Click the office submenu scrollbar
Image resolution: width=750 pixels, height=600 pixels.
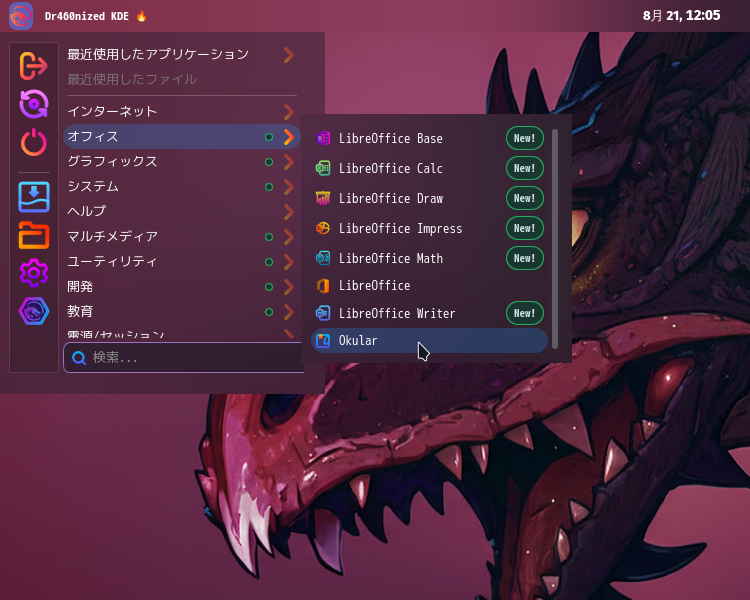click(x=555, y=238)
